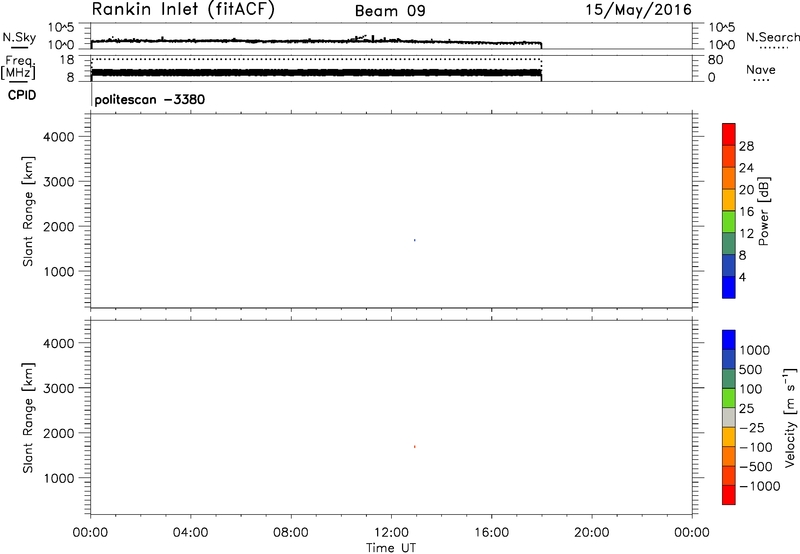The height and width of the screenshot is (554, 800).
Task: Click the 'Time UT' axis label
Action: 391,548
